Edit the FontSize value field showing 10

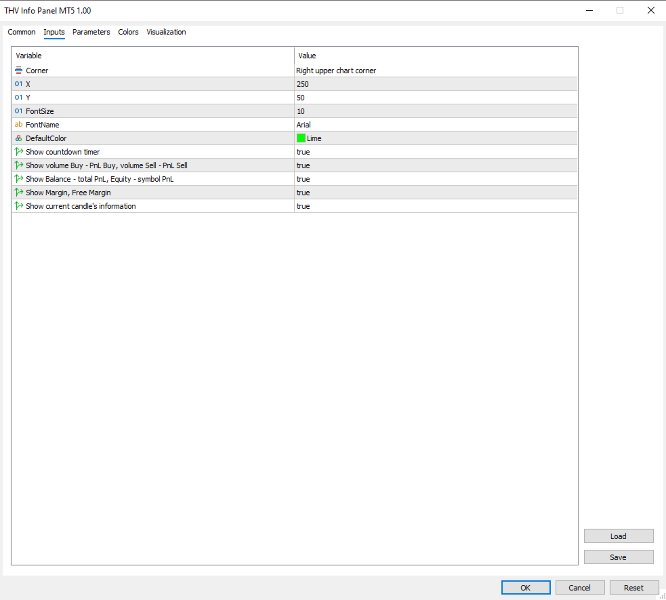[x=436, y=111]
